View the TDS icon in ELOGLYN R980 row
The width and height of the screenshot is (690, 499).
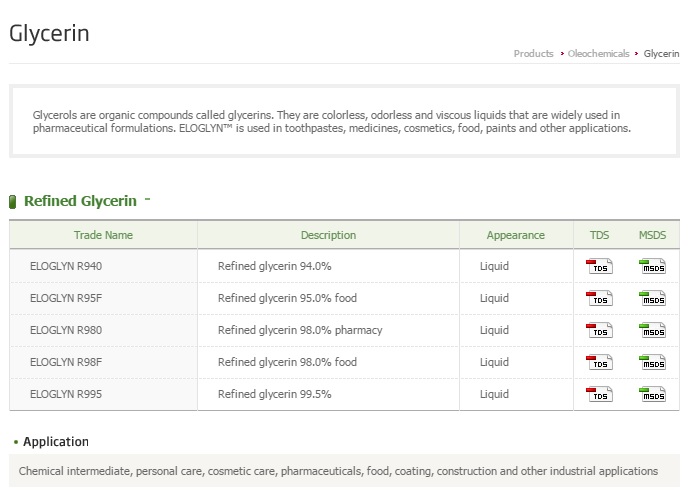coord(599,330)
